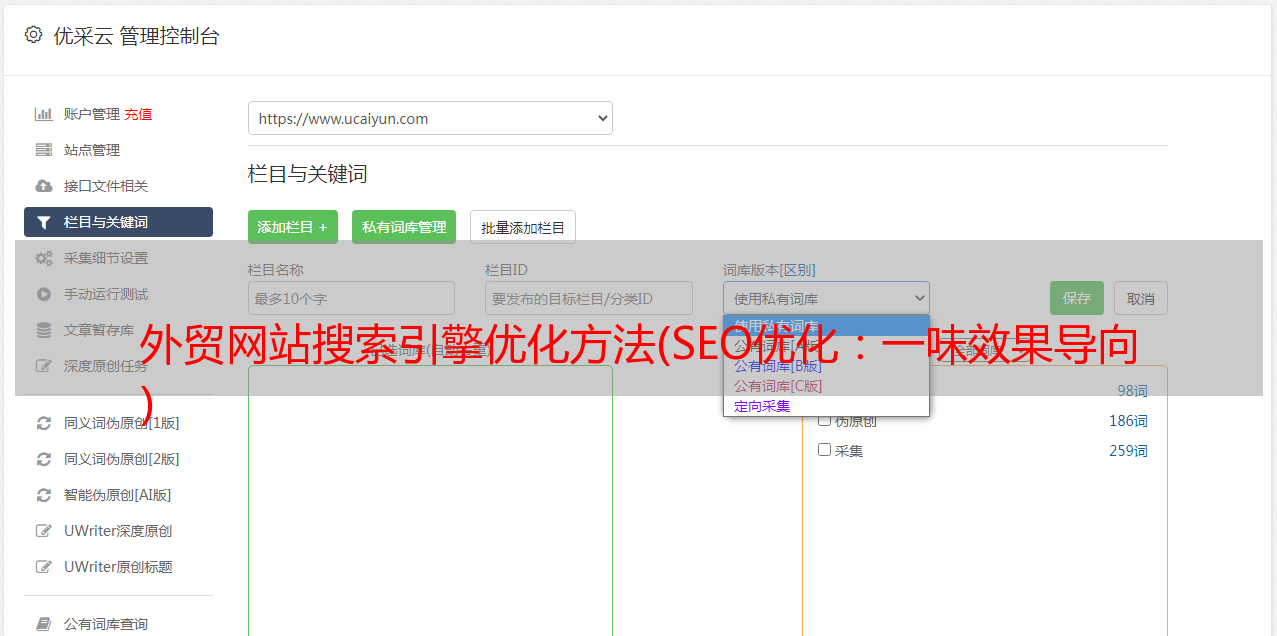This screenshot has height=636, width=1277.
Task: Click the red 充值 link
Action: point(138,114)
